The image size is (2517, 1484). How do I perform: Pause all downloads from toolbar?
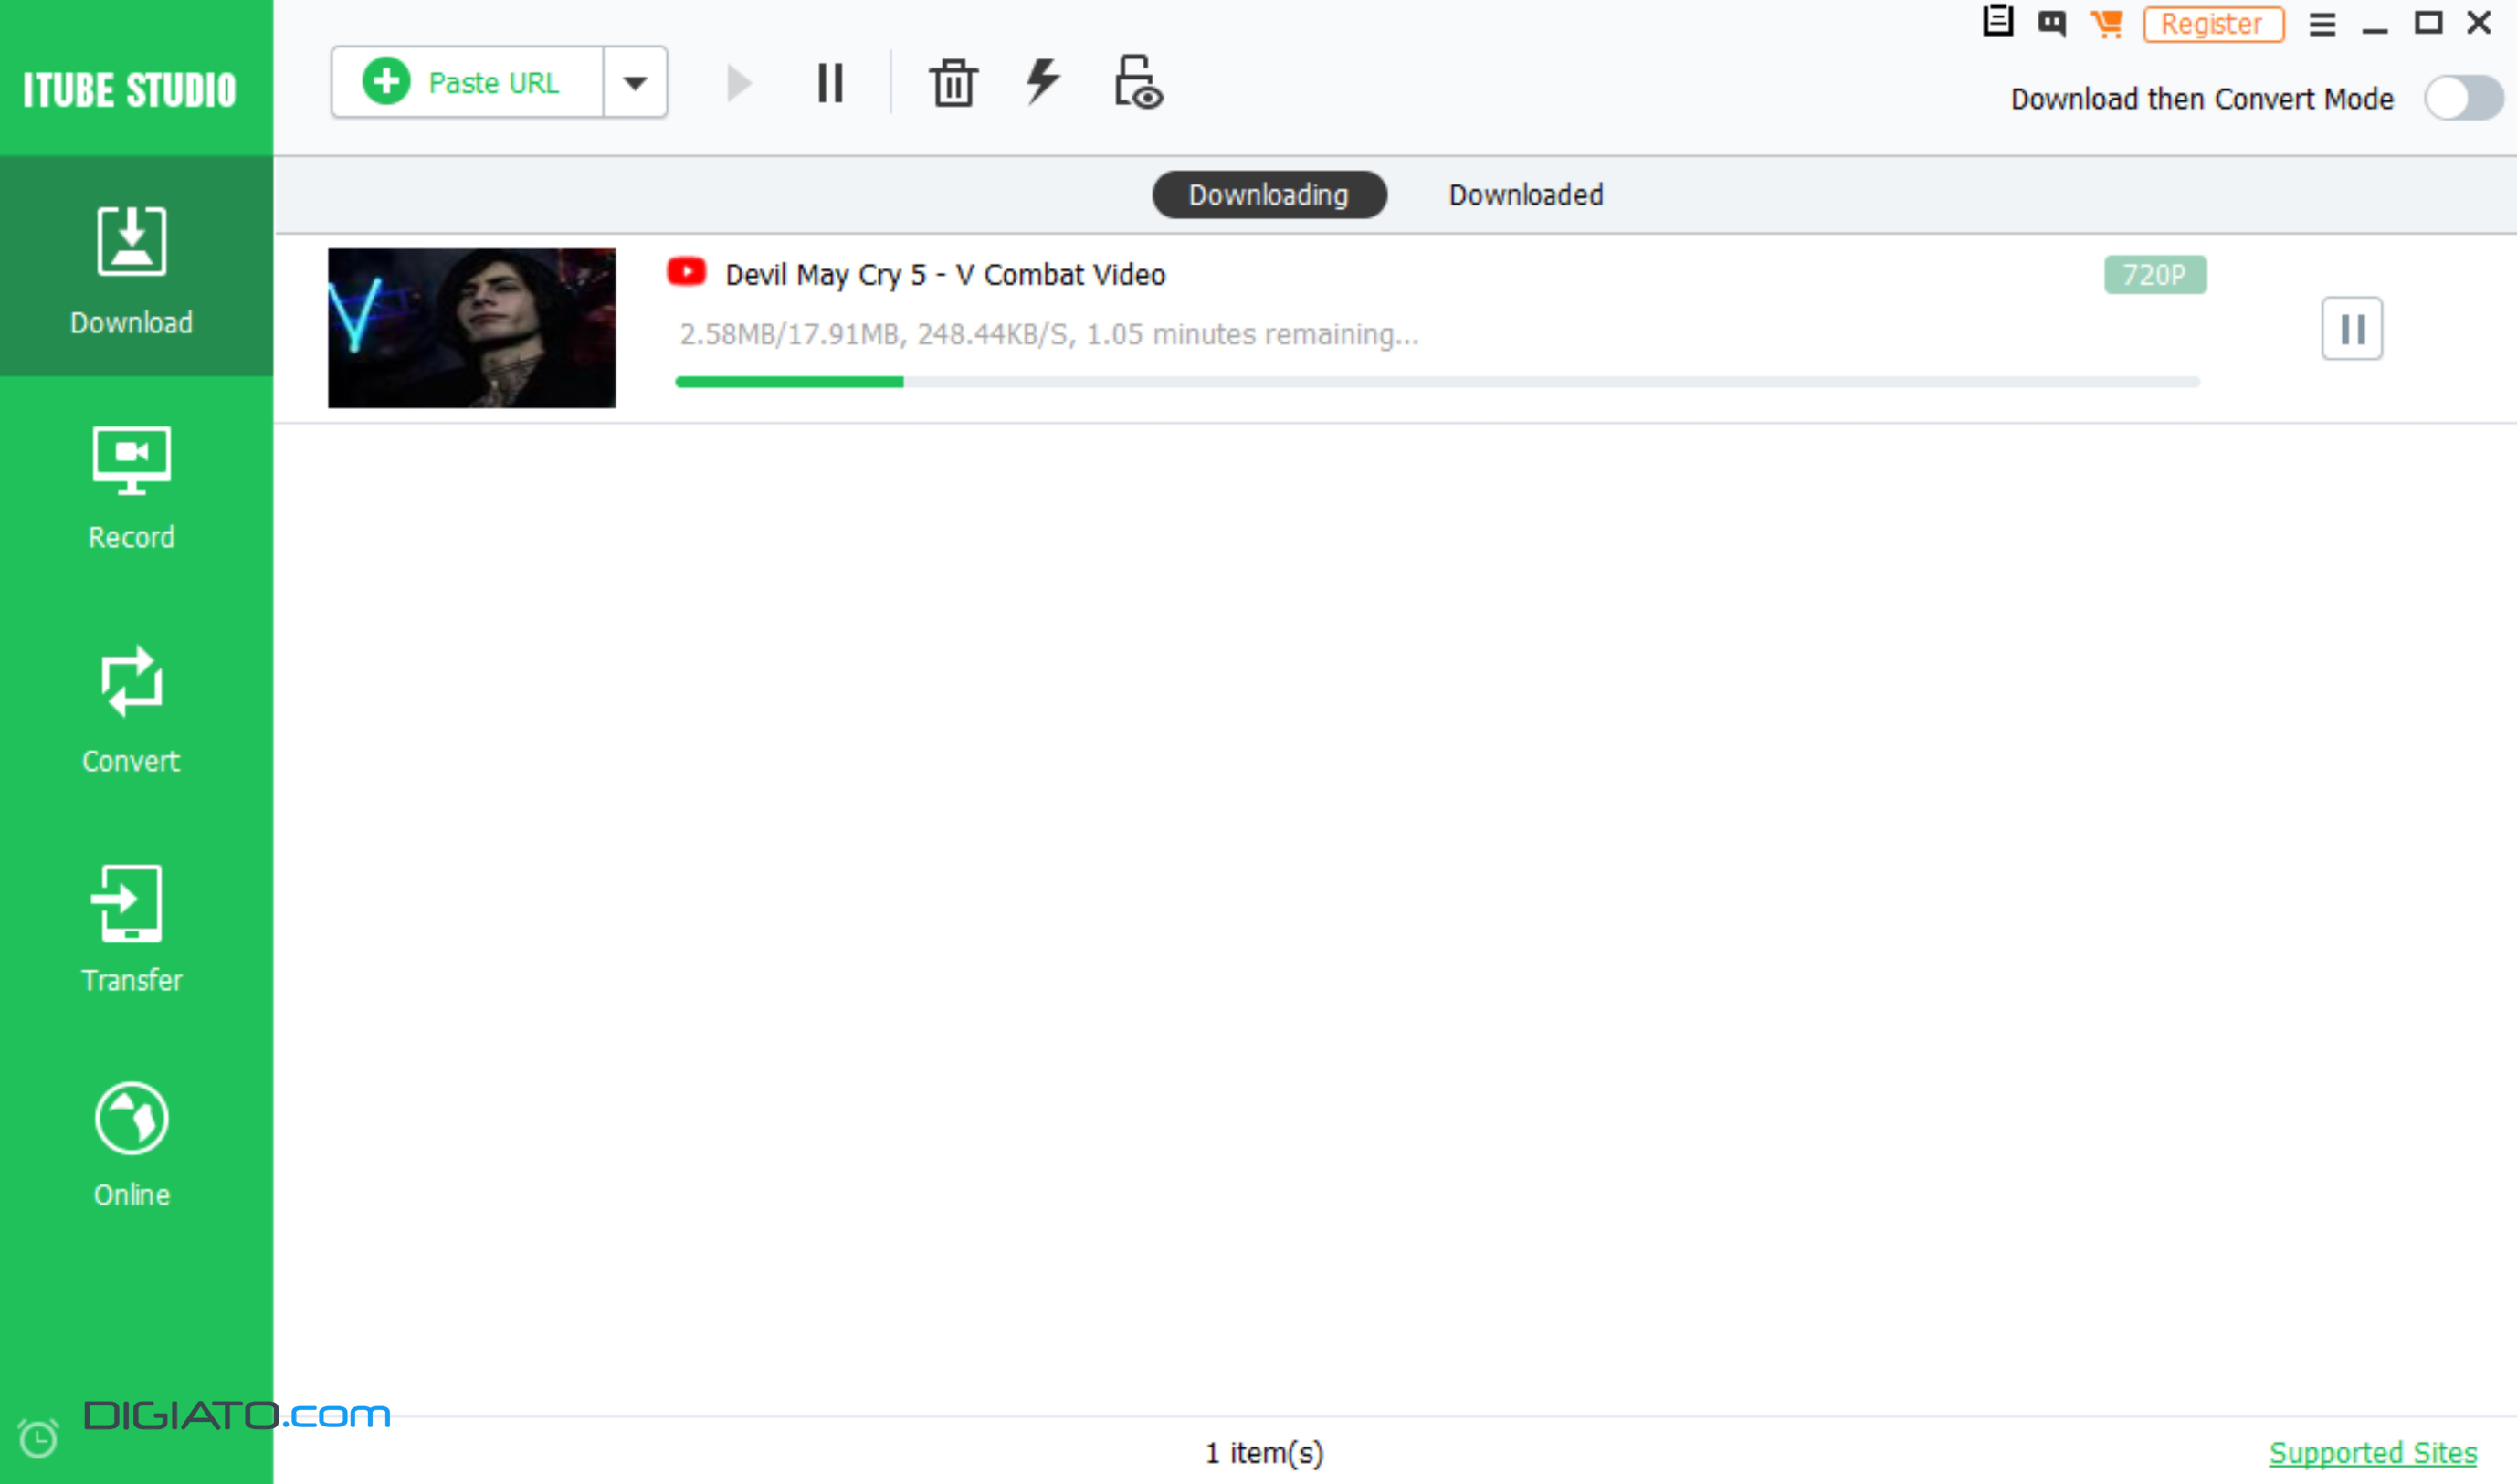point(830,83)
